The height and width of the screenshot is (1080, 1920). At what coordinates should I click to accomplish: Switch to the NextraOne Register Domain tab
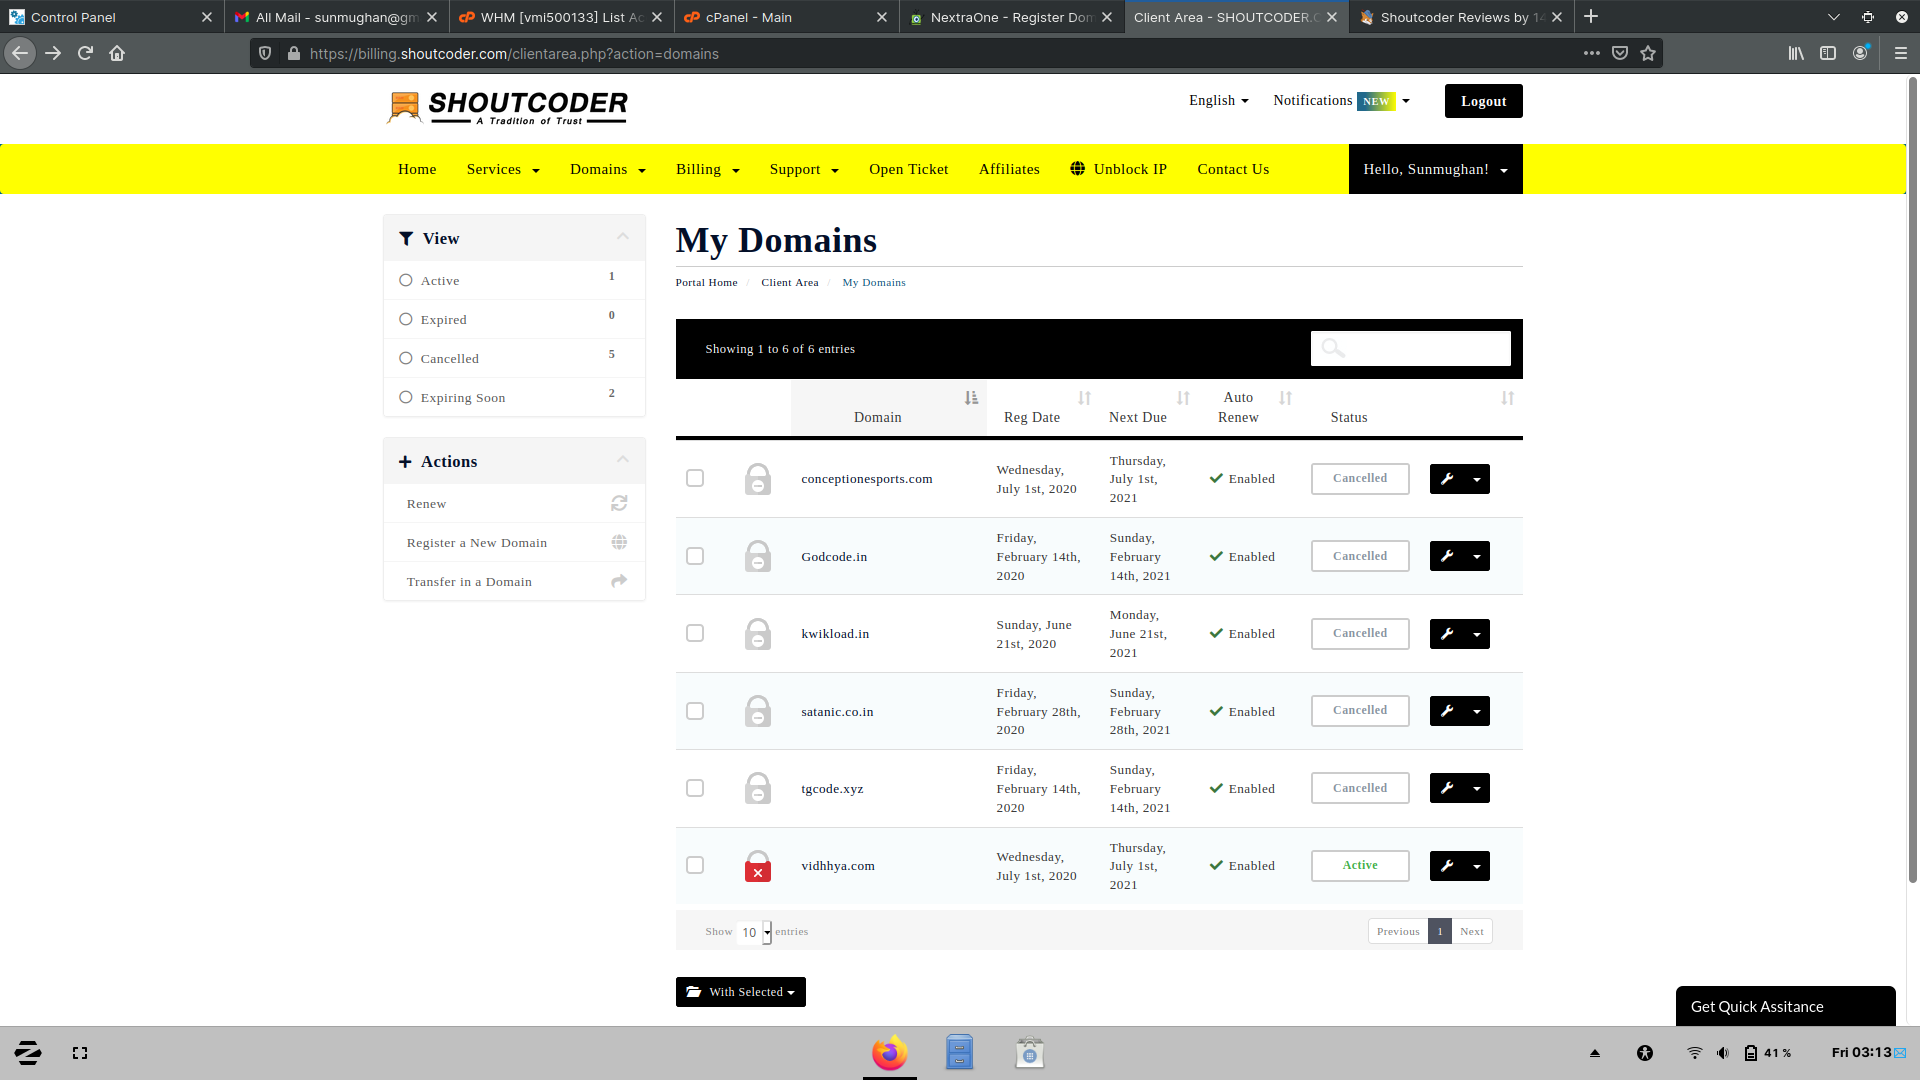(1012, 17)
